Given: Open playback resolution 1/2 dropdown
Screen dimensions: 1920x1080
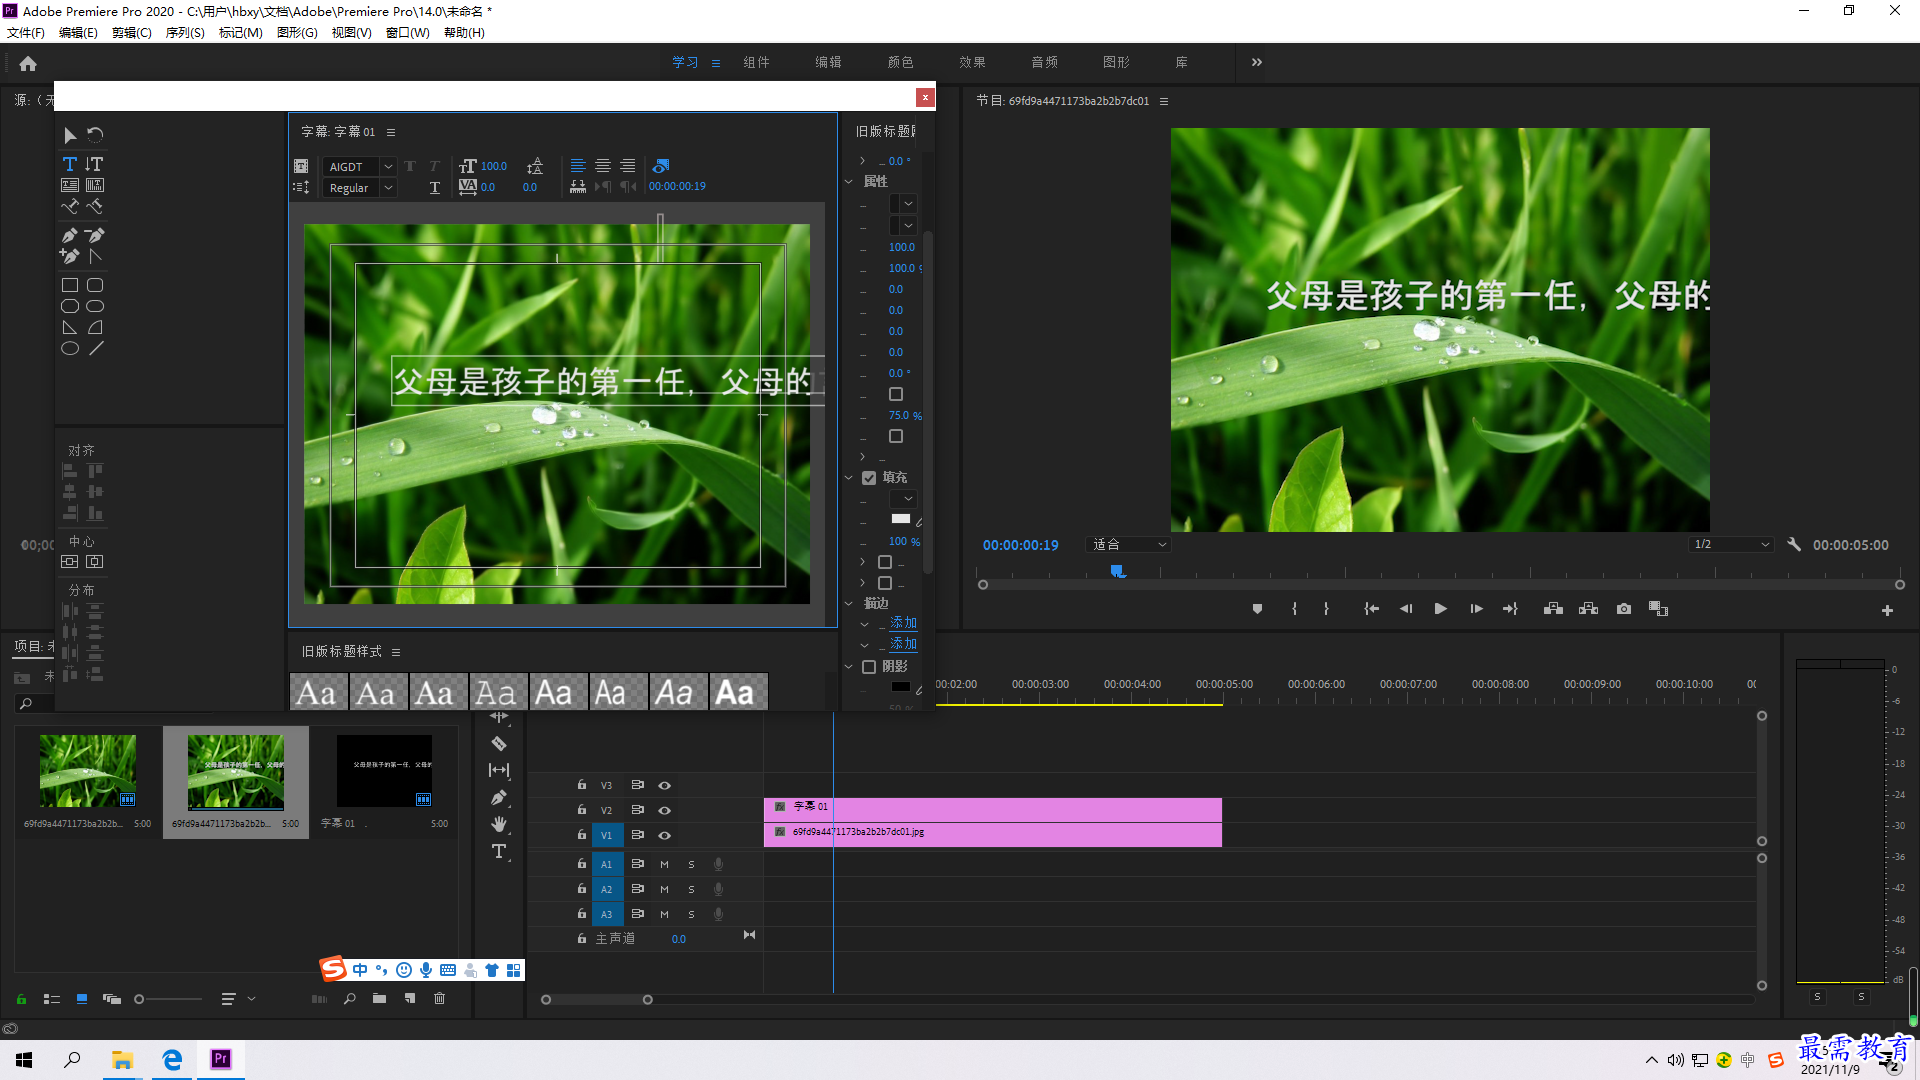Looking at the screenshot, I should tap(1731, 545).
